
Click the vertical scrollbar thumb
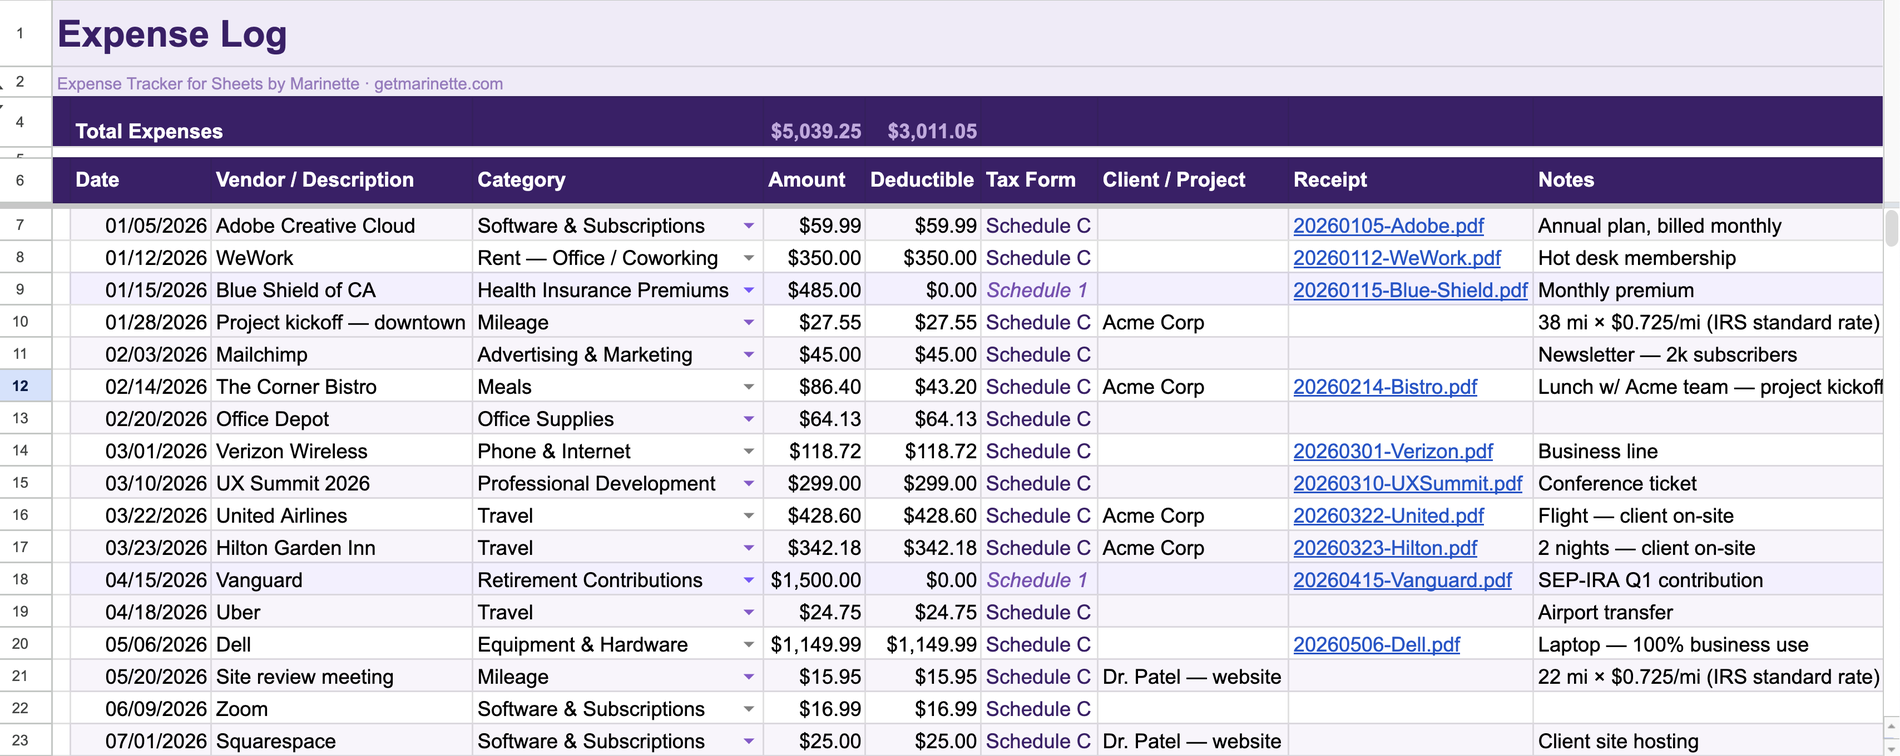click(1891, 227)
